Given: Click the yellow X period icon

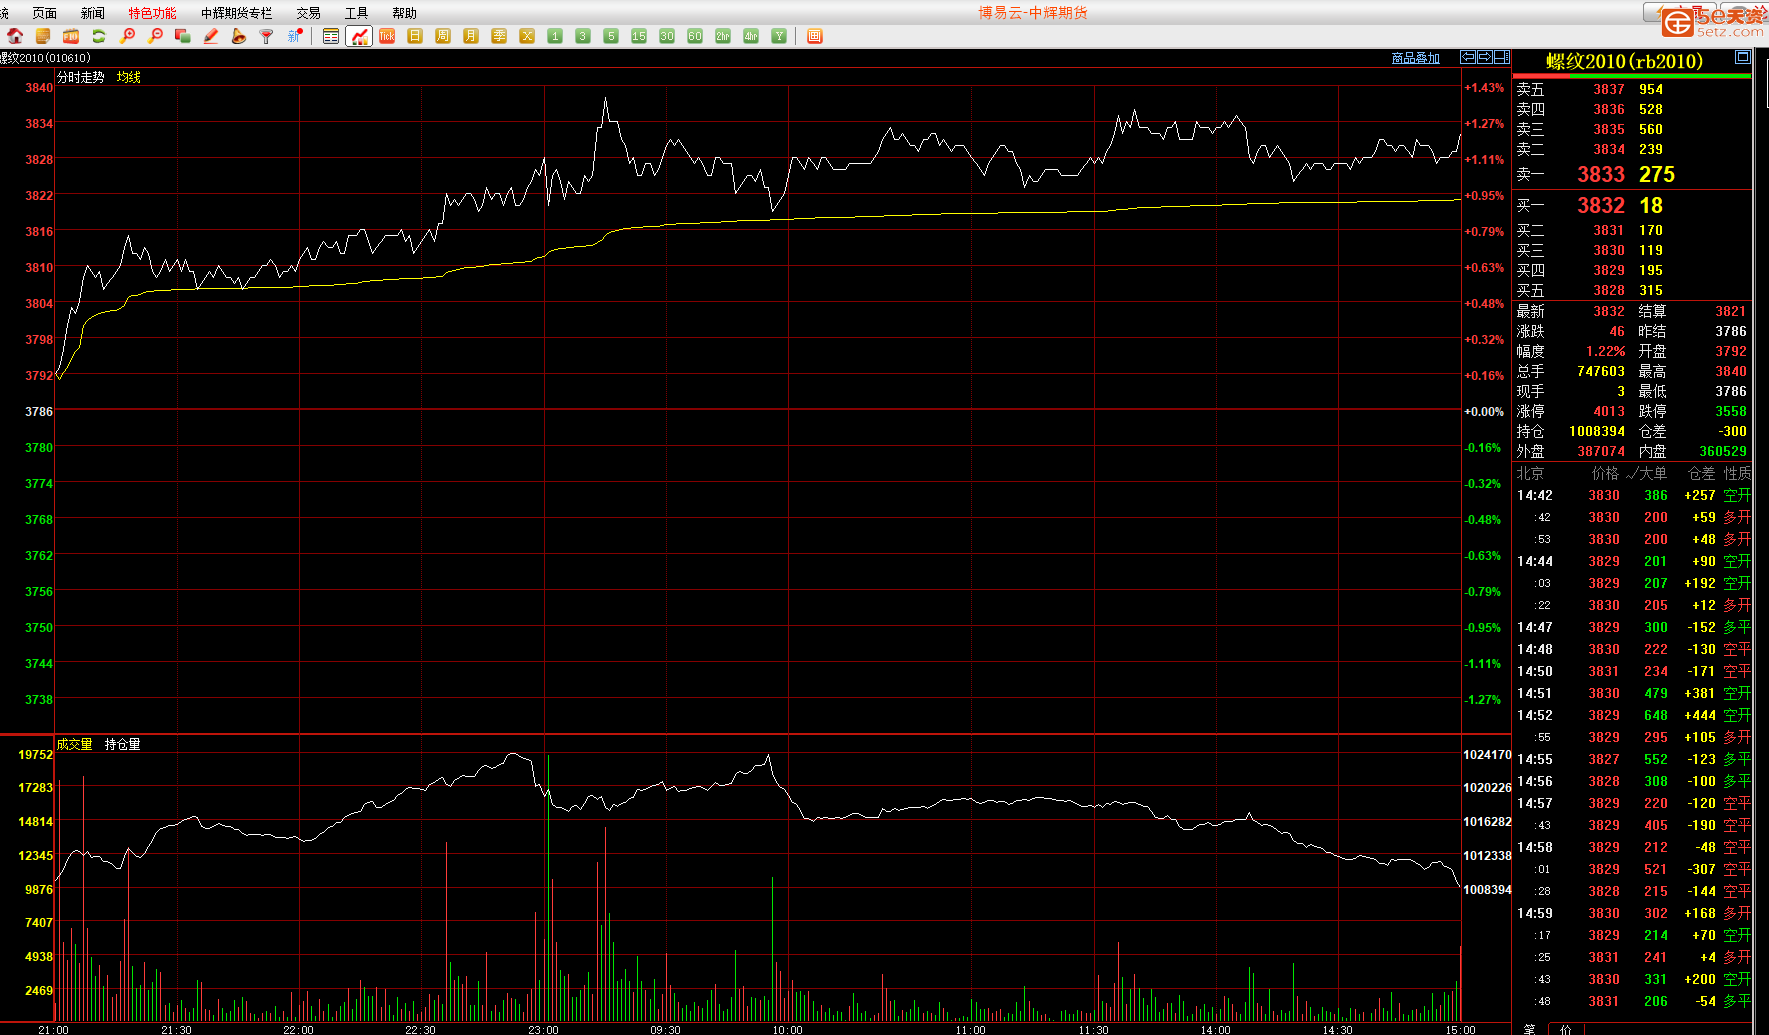Looking at the screenshot, I should point(527,36).
